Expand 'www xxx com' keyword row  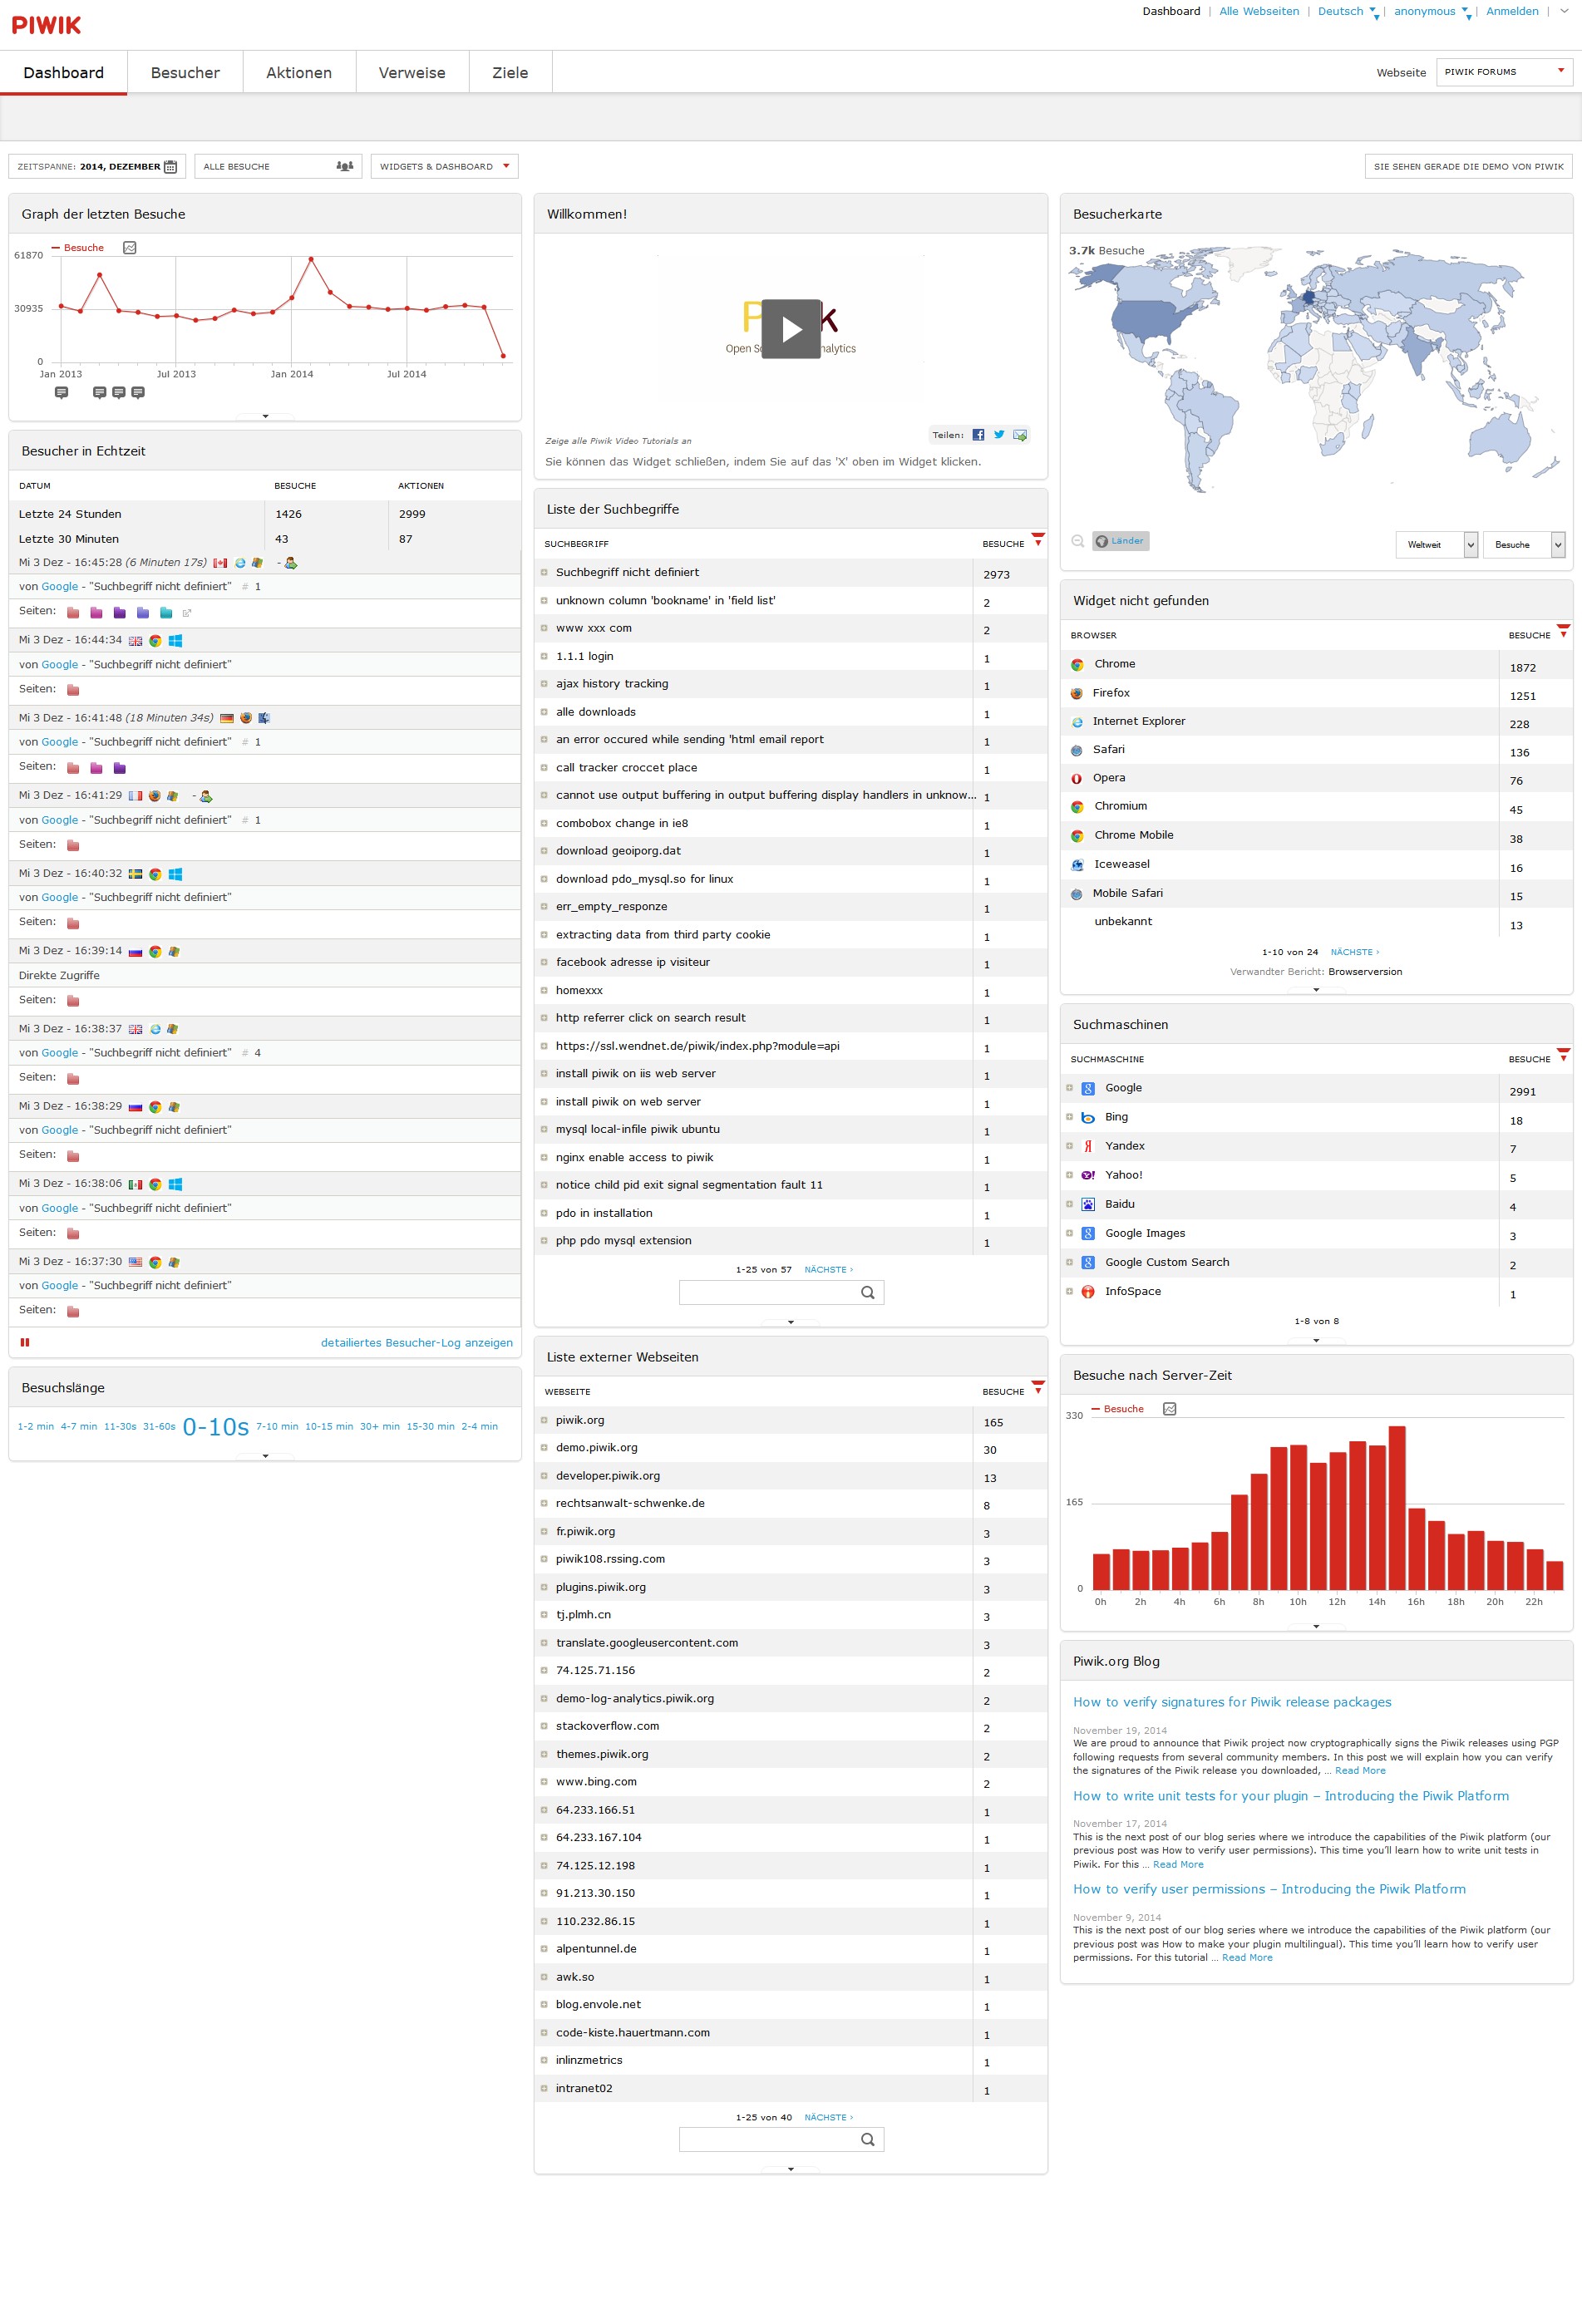[x=545, y=629]
